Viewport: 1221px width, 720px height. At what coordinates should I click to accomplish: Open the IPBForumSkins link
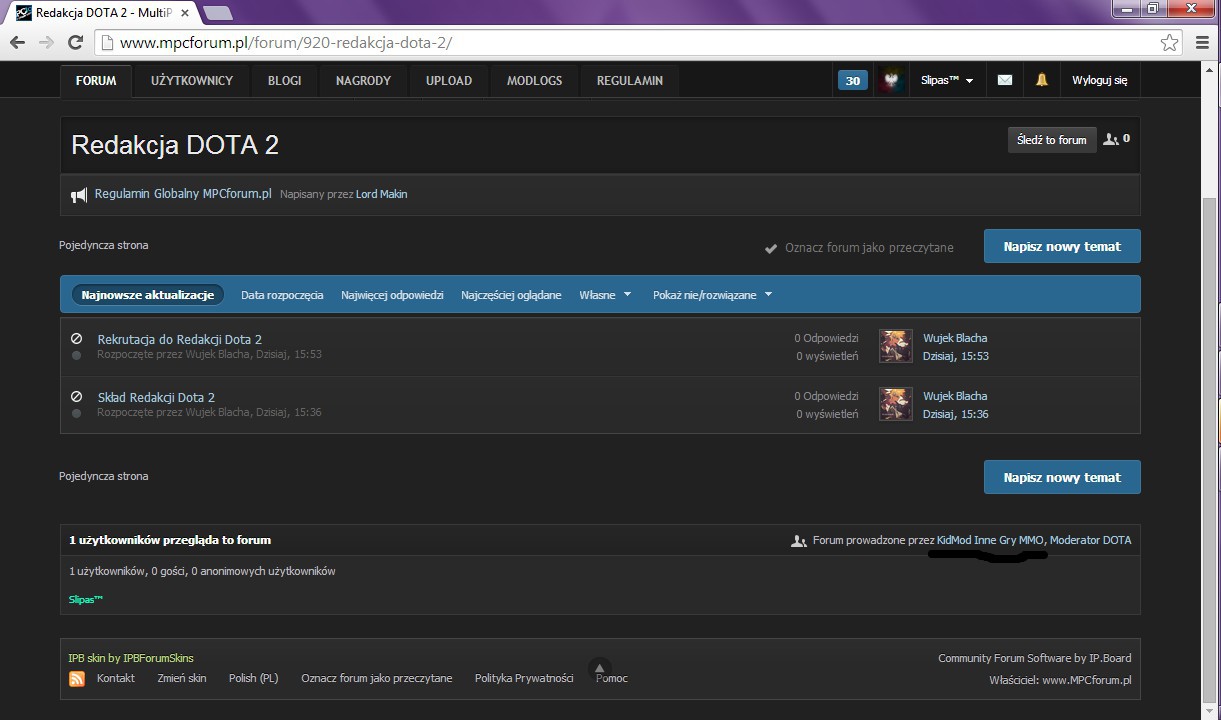pos(158,658)
